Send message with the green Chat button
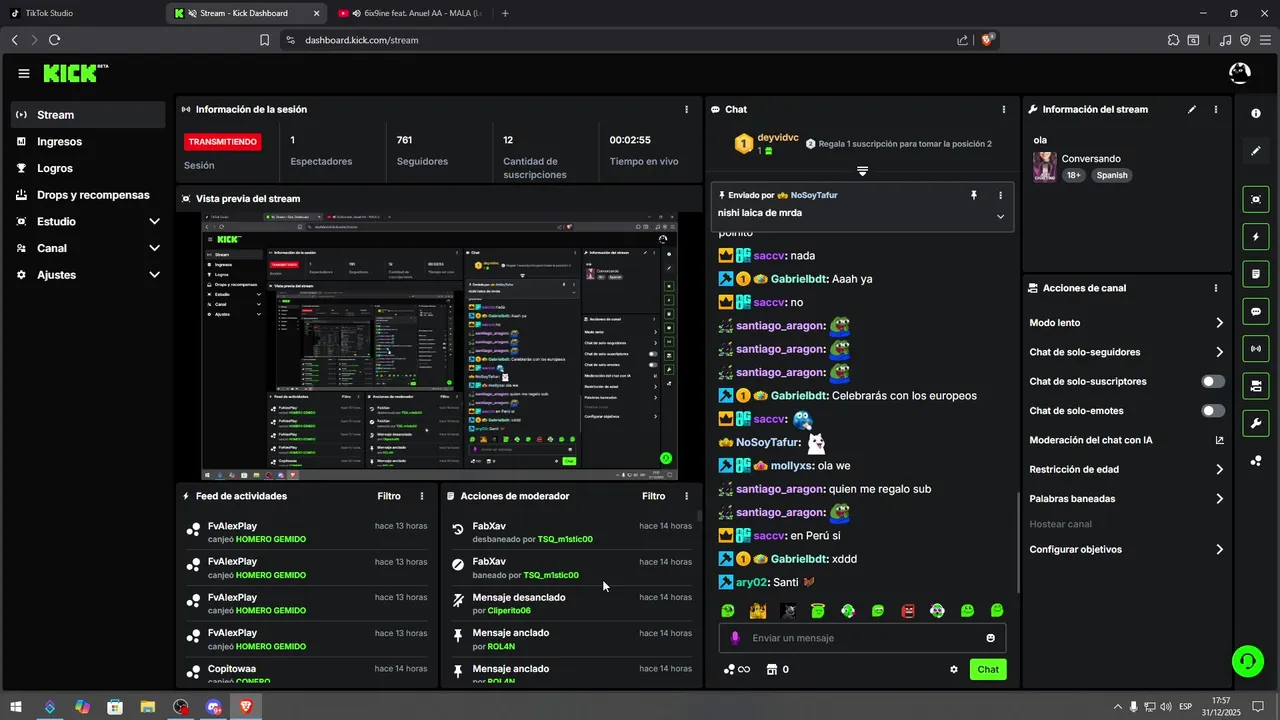1280x720 pixels. click(988, 670)
